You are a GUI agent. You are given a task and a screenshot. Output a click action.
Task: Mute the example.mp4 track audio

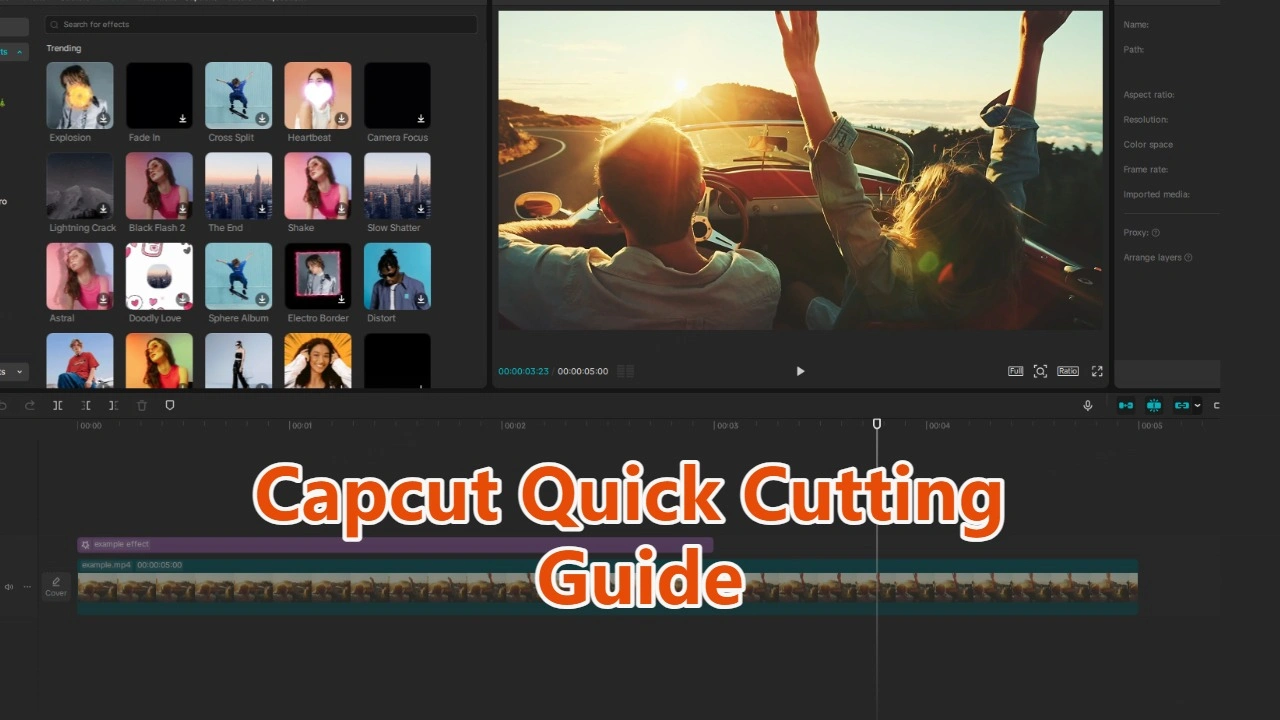9,587
